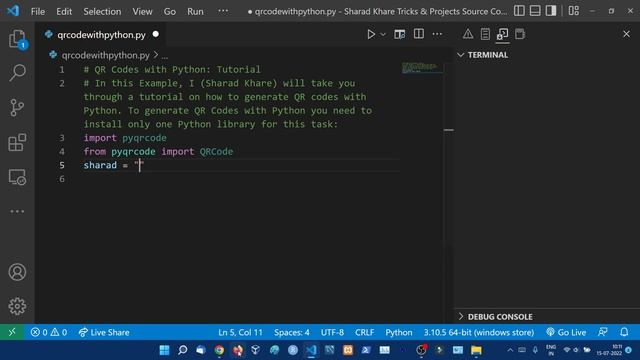The height and width of the screenshot is (360, 640).
Task: Open the taskbar clock and date
Action: coord(609,350)
